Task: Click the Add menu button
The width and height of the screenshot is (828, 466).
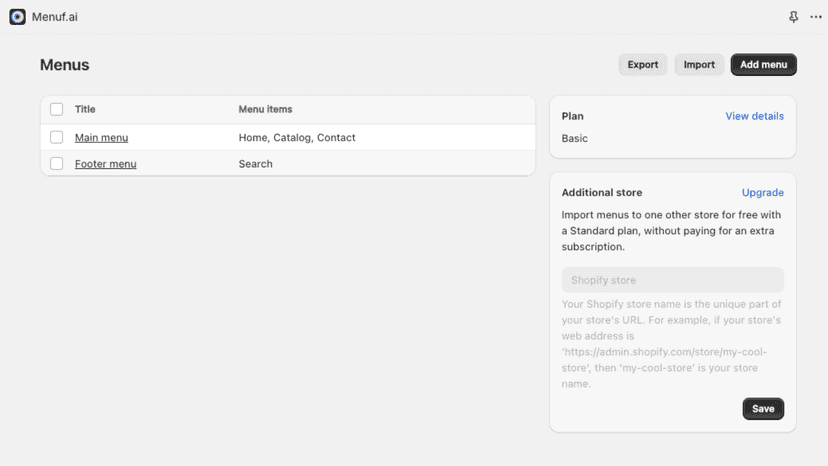Action: pos(764,64)
